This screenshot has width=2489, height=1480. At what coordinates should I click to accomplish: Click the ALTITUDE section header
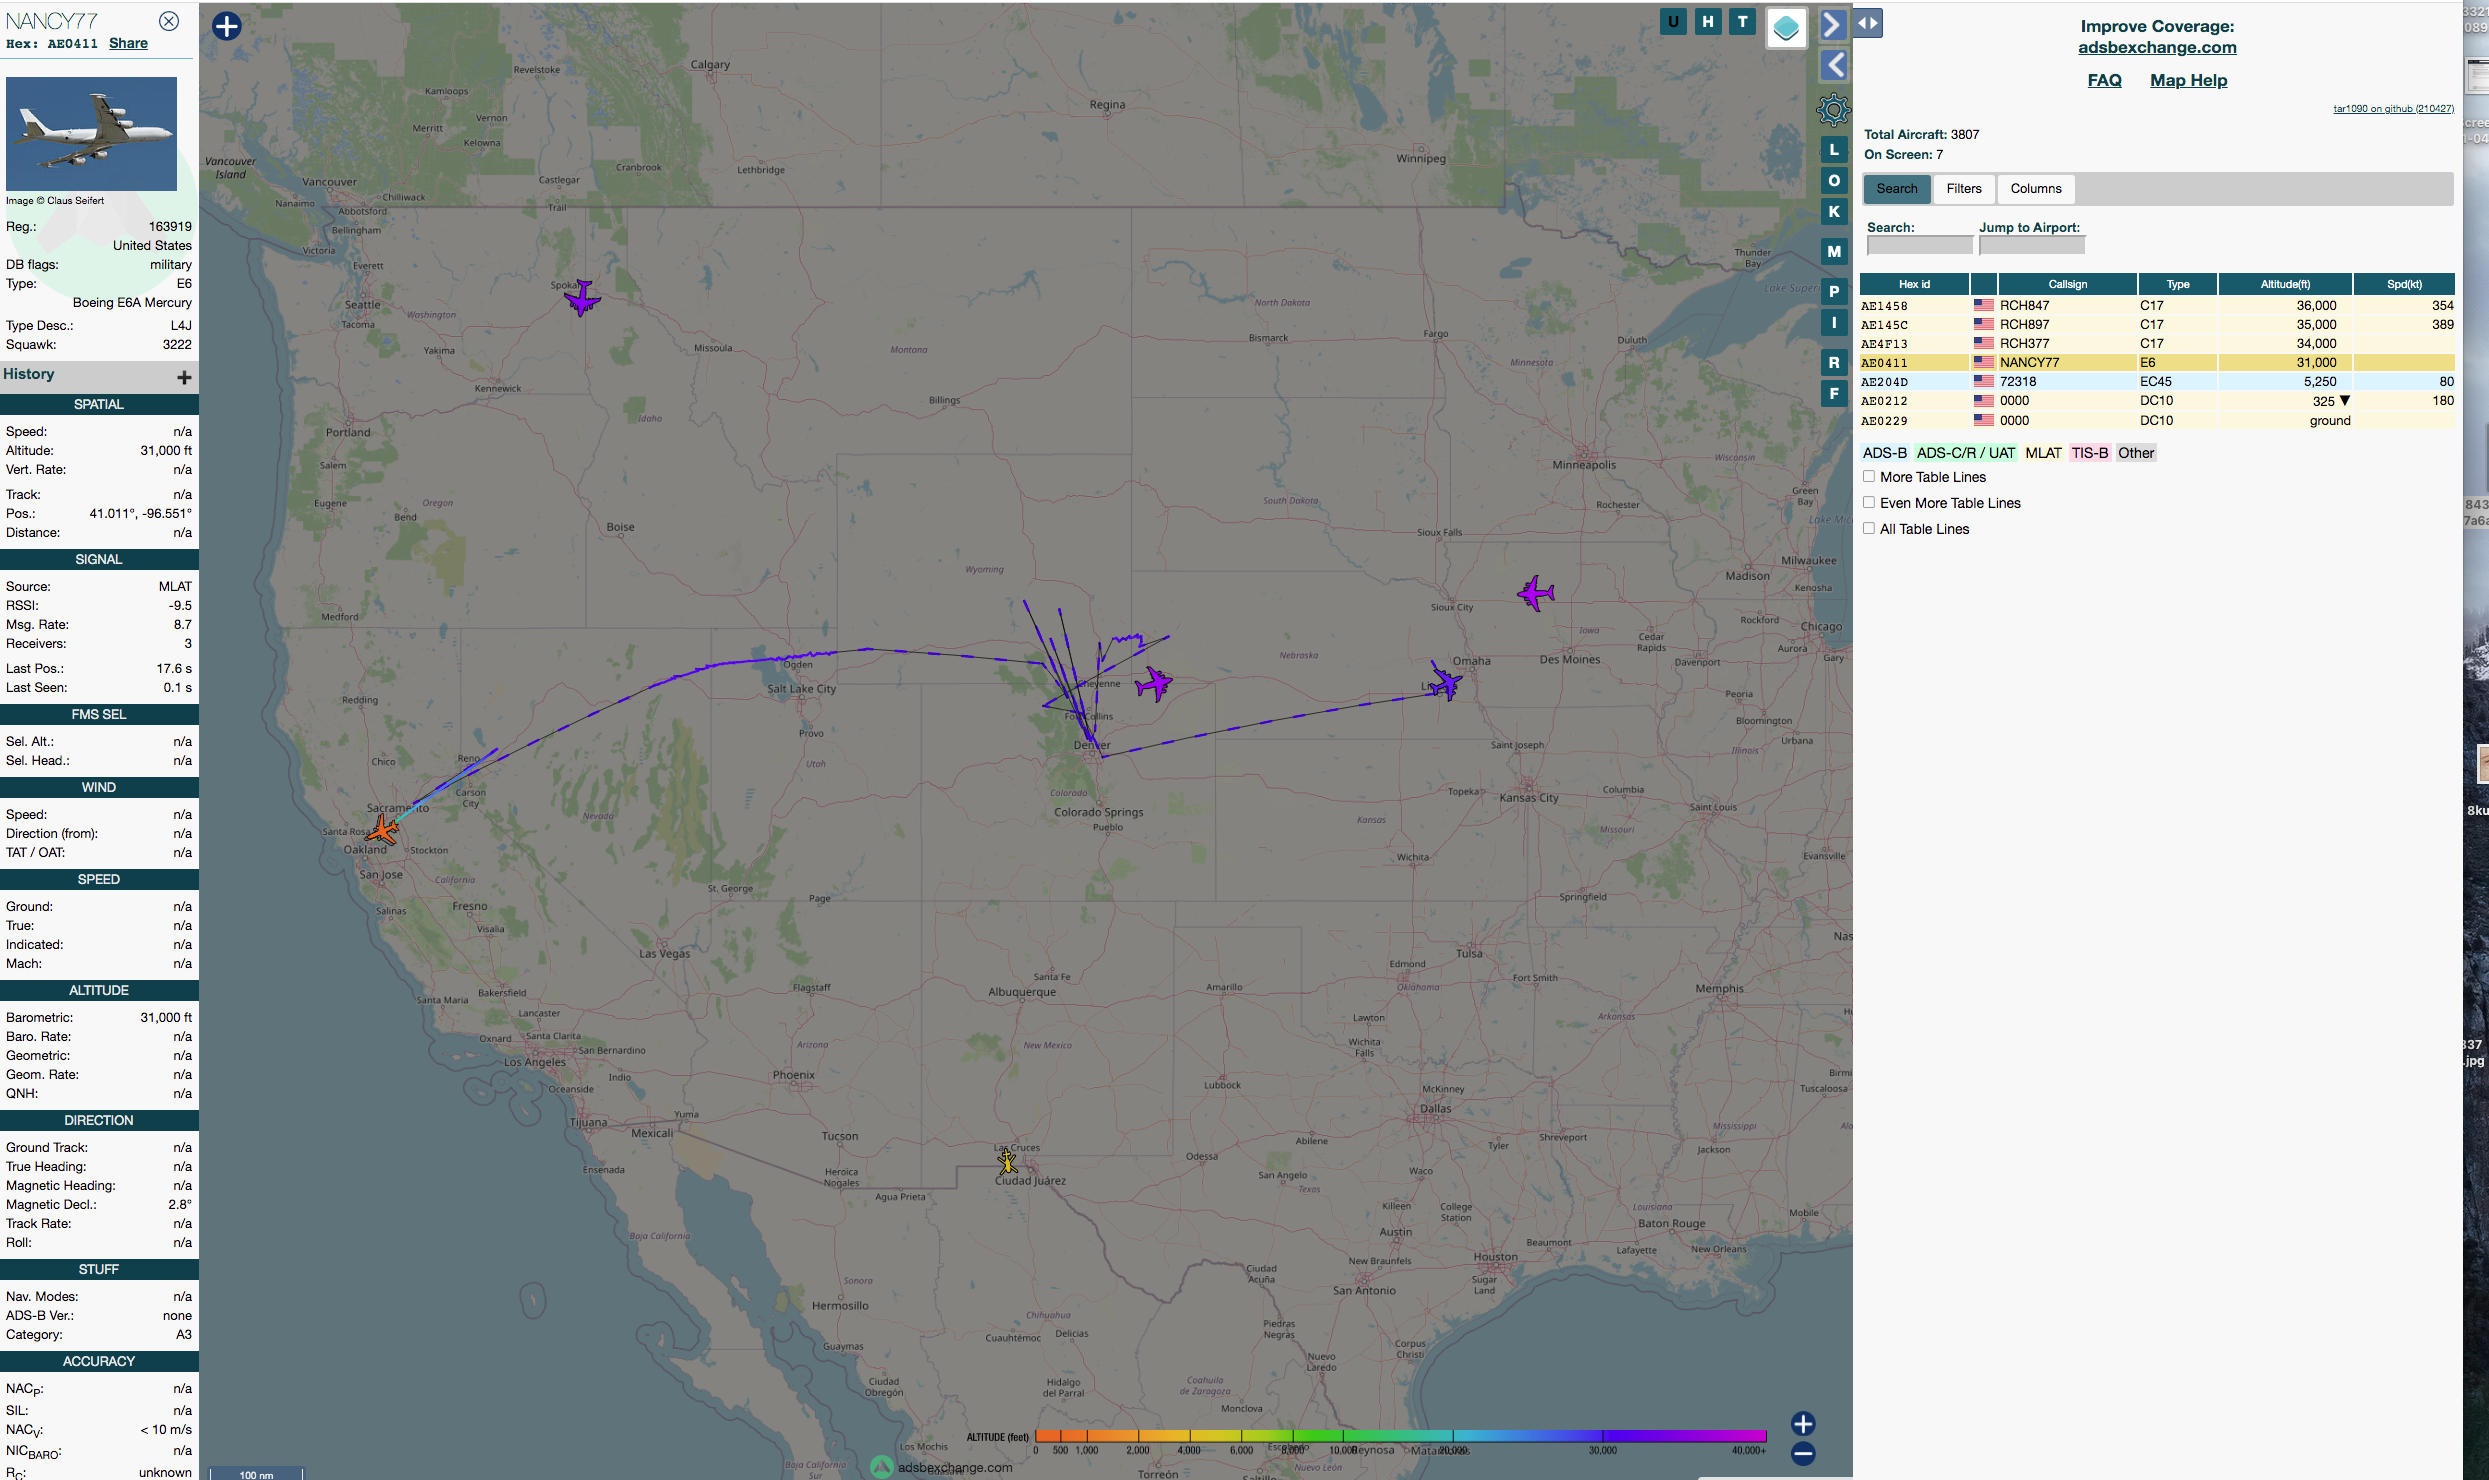pyautogui.click(x=99, y=990)
